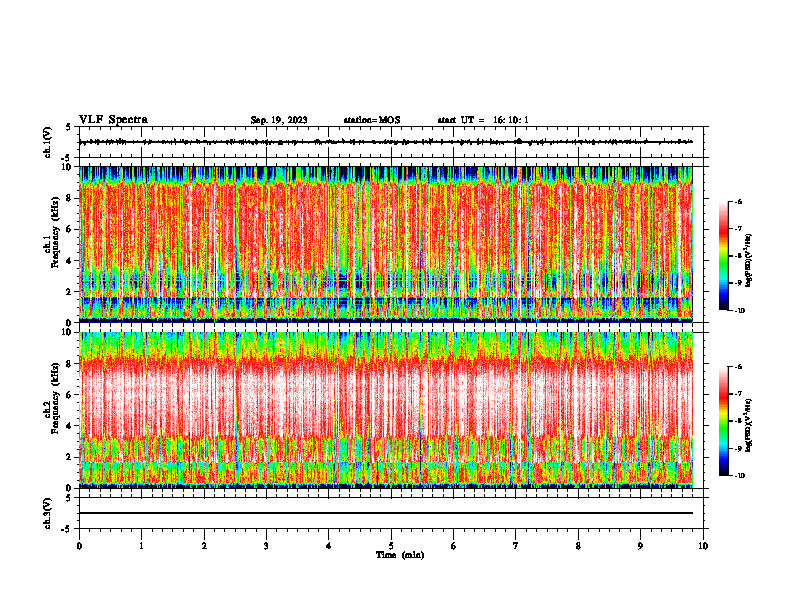Viewport: 792px width, 612px height.
Task: Click time axis tick label "10"
Action: click(x=703, y=546)
